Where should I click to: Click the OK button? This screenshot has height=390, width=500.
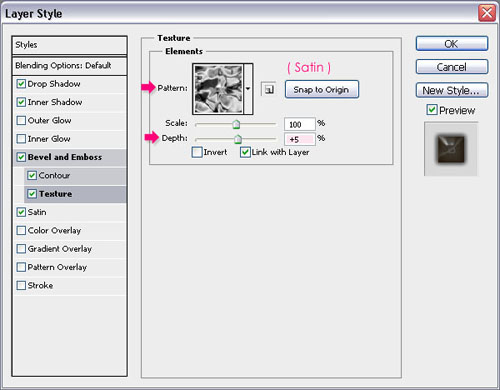click(452, 44)
